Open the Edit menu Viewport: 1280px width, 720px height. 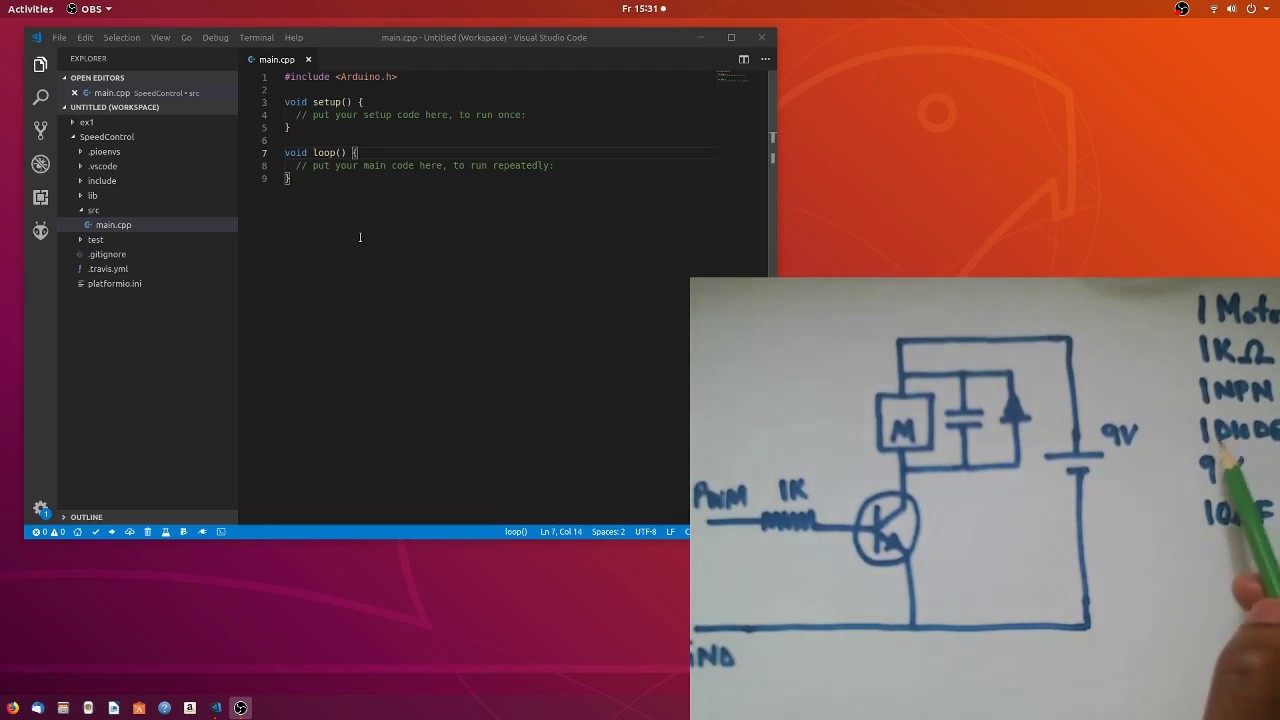point(85,38)
